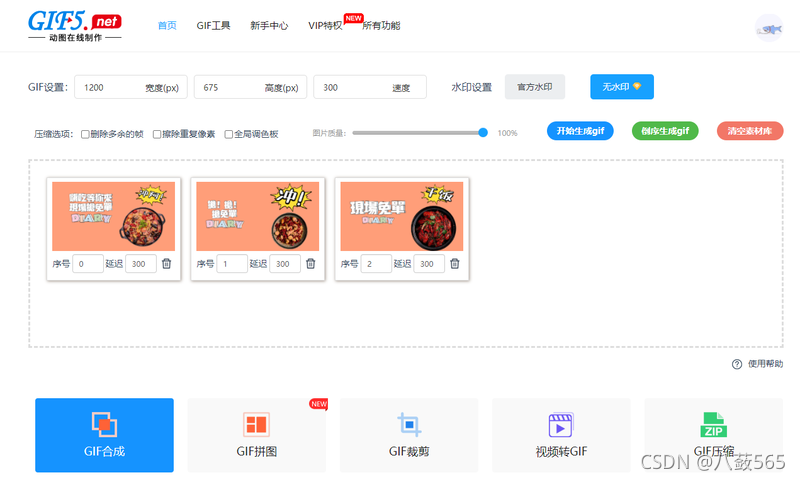Click the GIF设置 label

48,87
